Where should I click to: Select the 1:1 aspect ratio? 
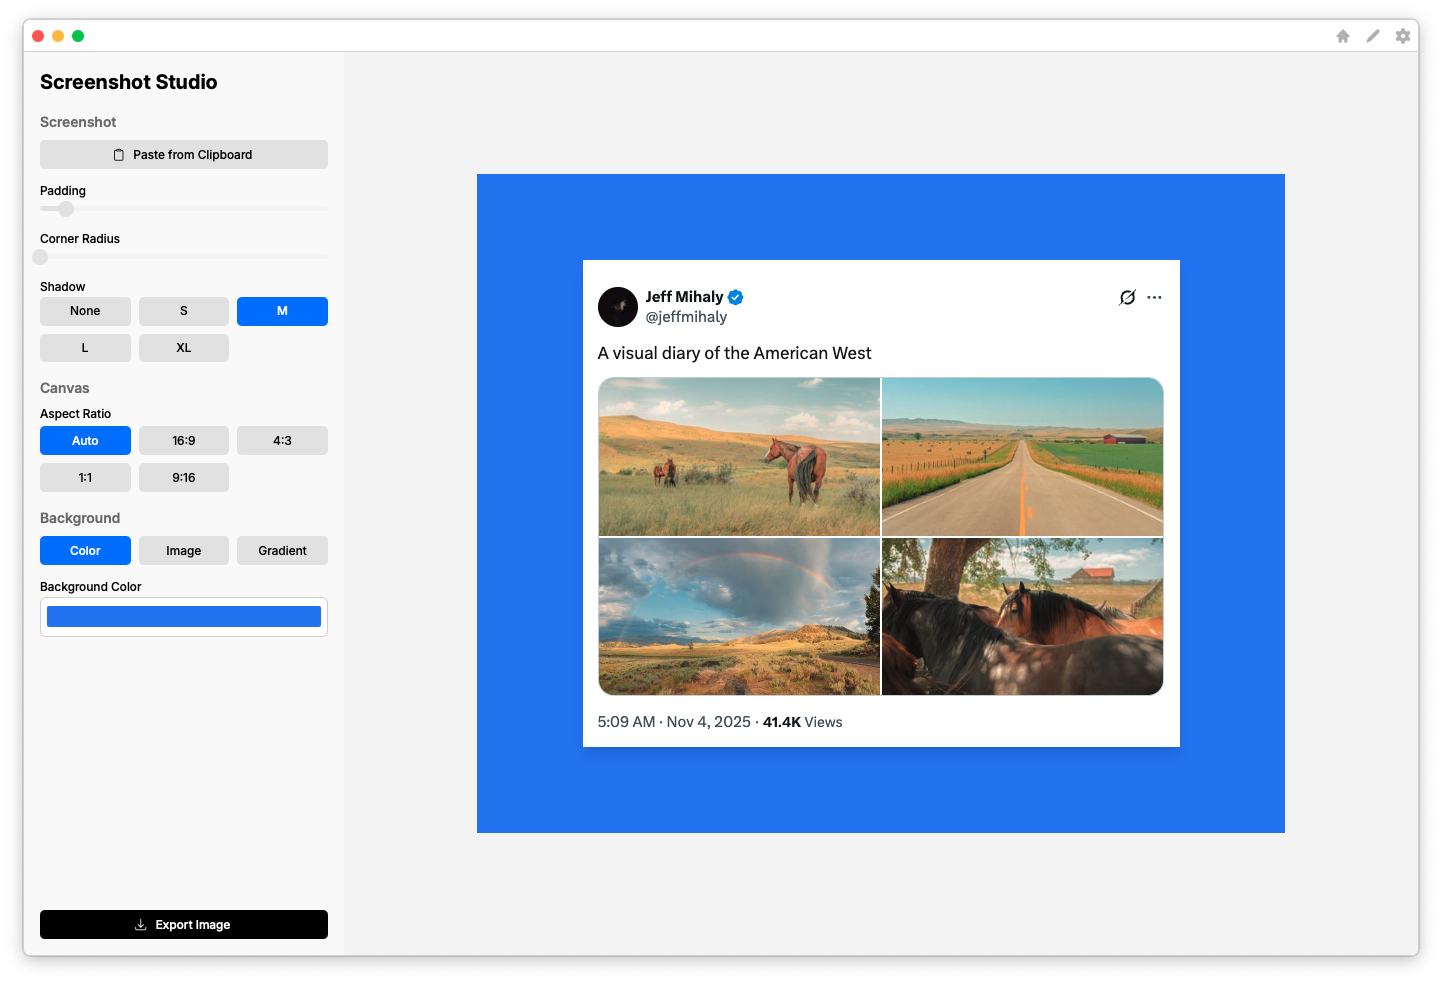(x=85, y=478)
